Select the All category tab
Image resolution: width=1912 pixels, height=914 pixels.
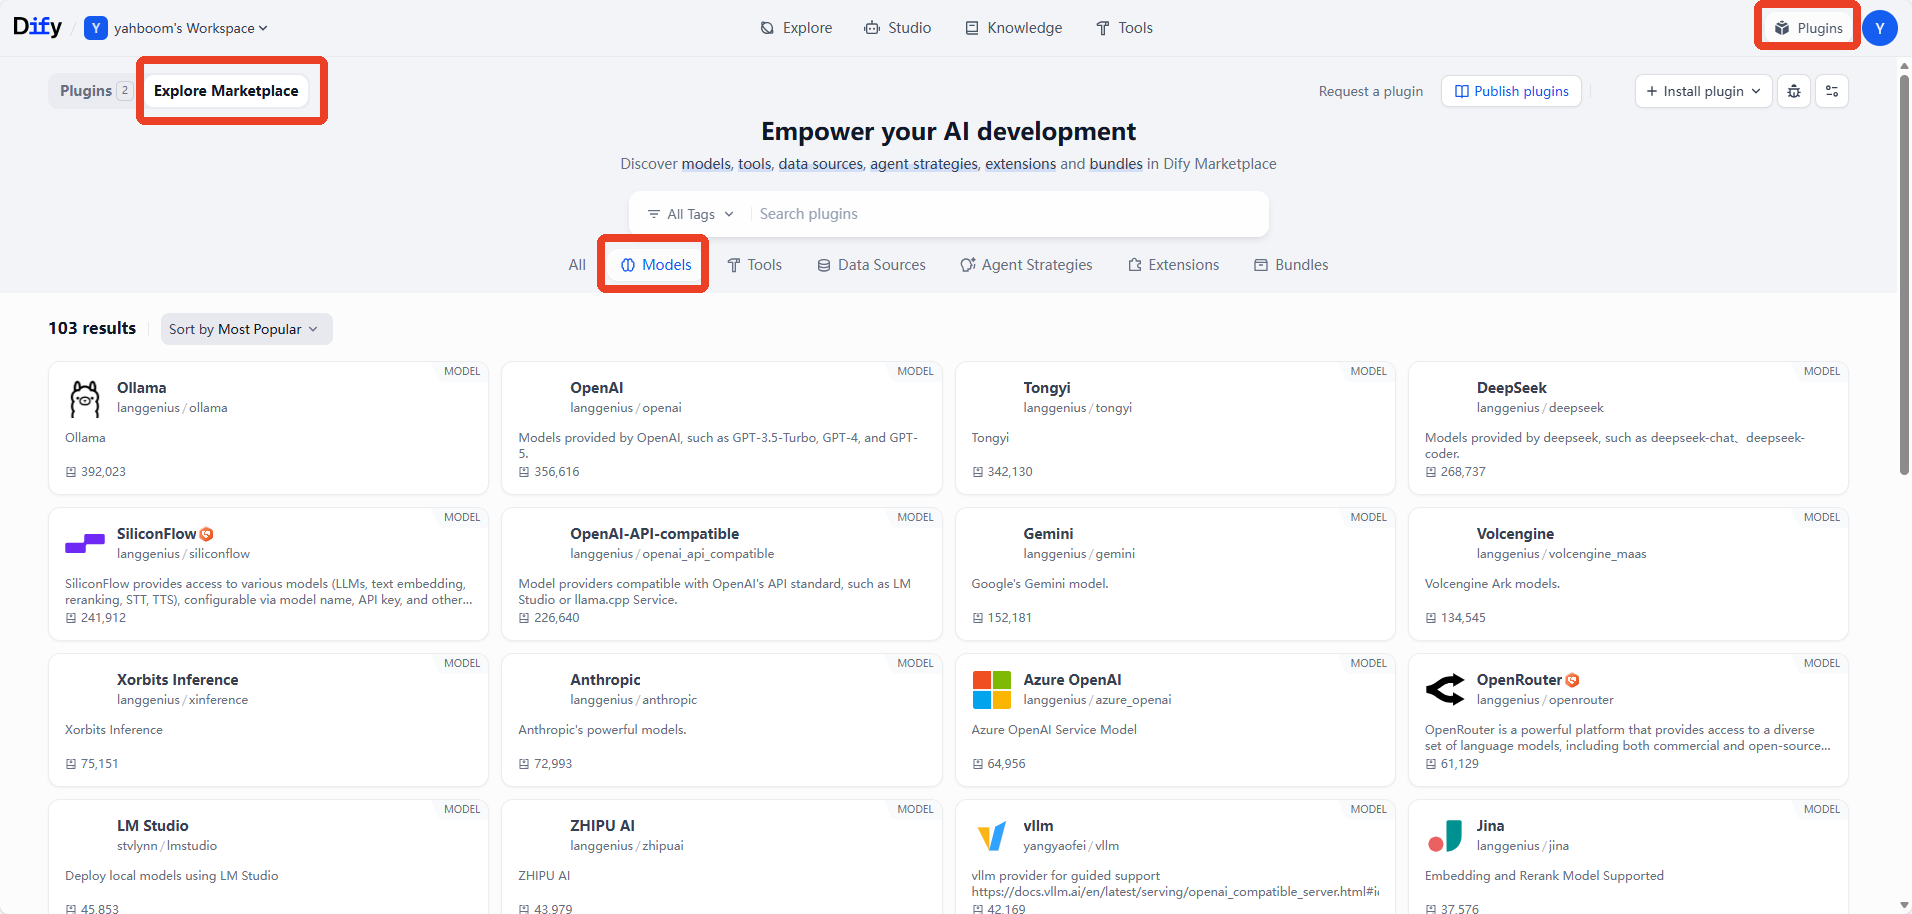577,265
